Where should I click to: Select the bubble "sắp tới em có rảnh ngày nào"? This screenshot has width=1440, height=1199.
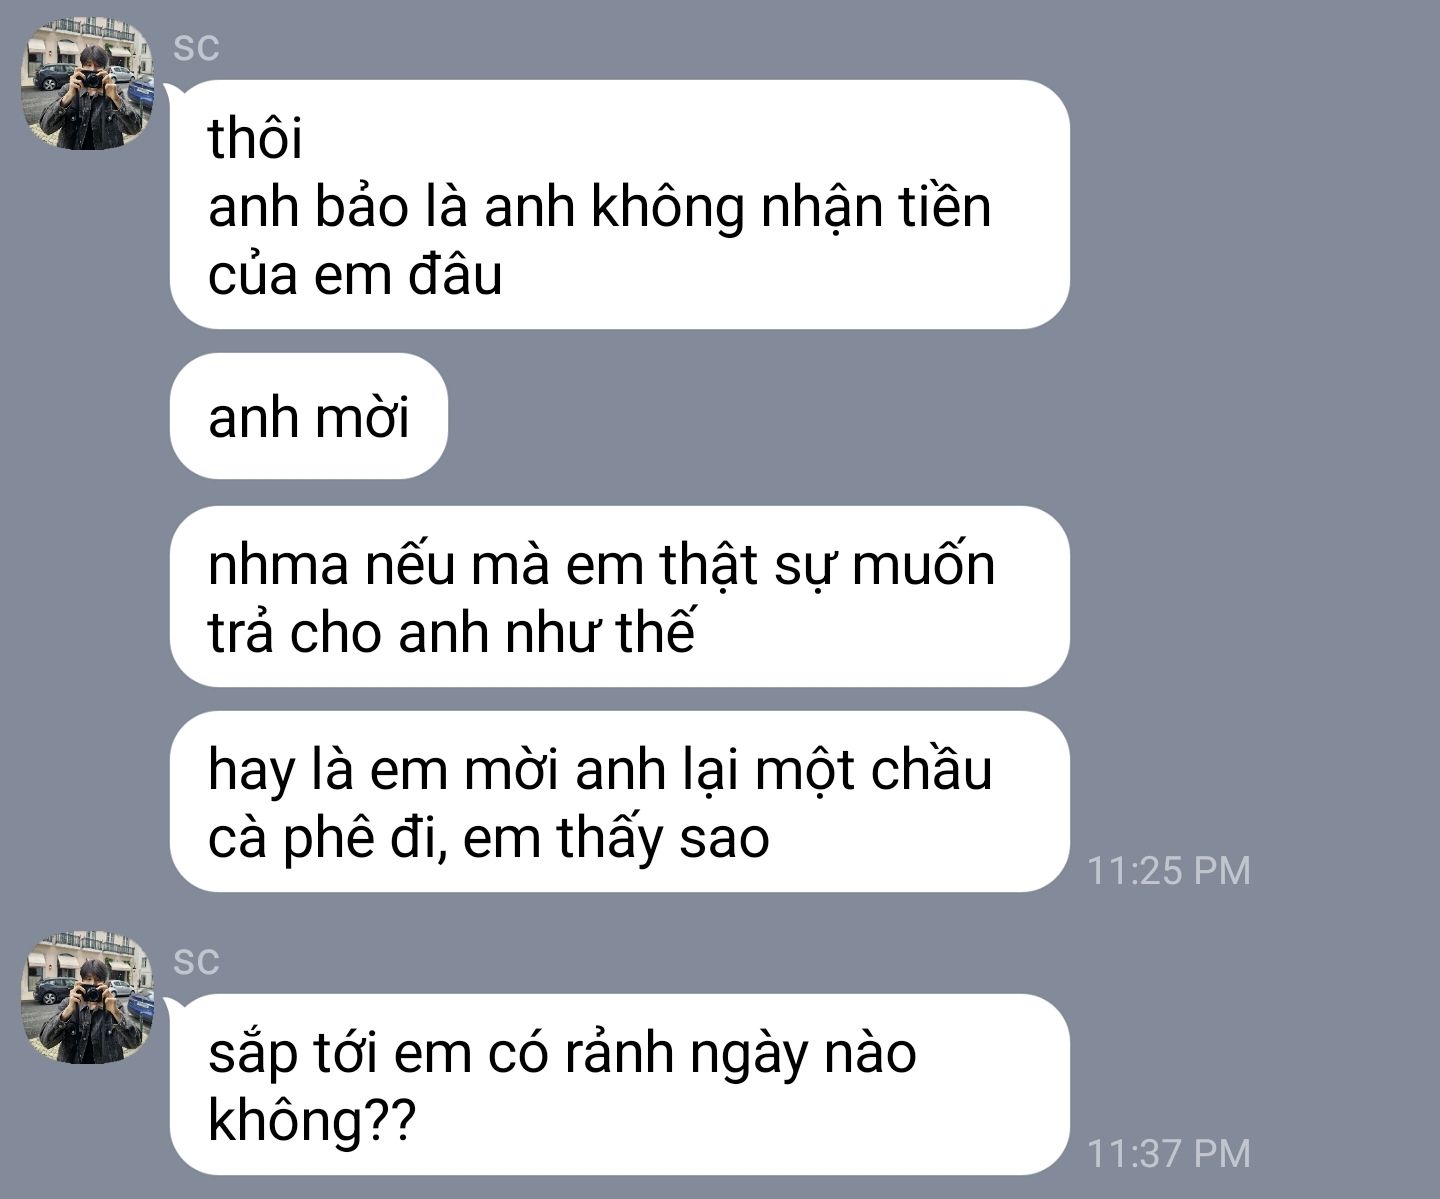[620, 1085]
